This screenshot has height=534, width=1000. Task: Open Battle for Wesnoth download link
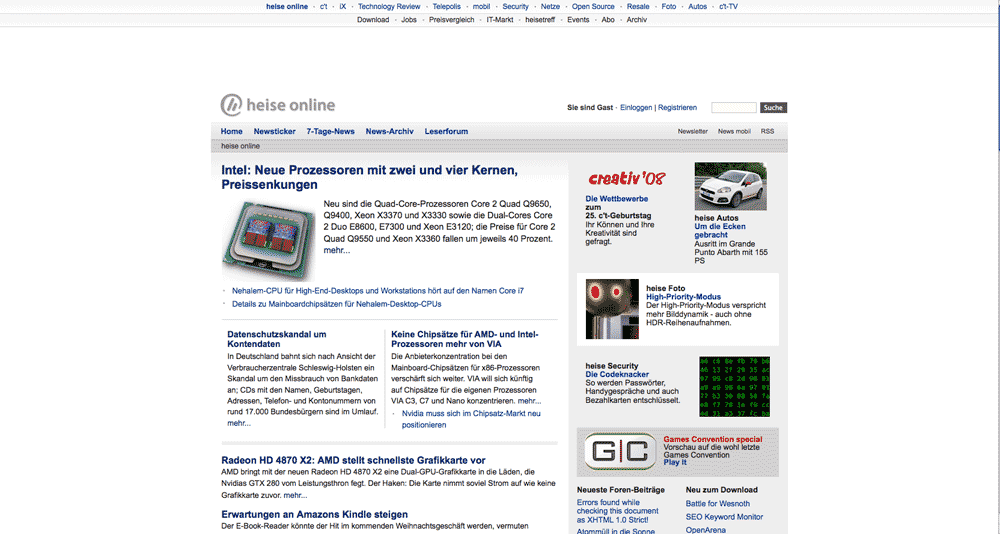pos(717,504)
